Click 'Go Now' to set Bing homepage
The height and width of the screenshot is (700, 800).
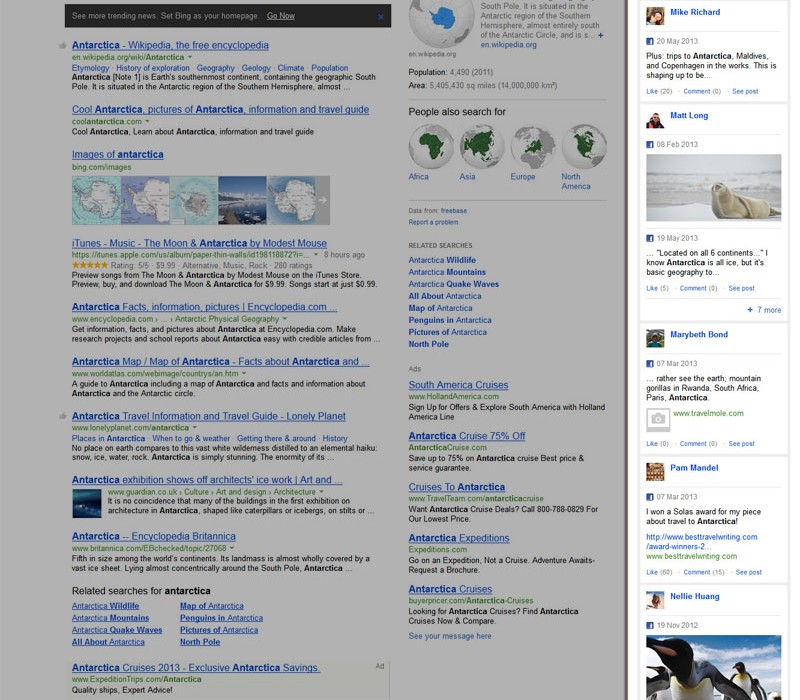click(x=280, y=16)
